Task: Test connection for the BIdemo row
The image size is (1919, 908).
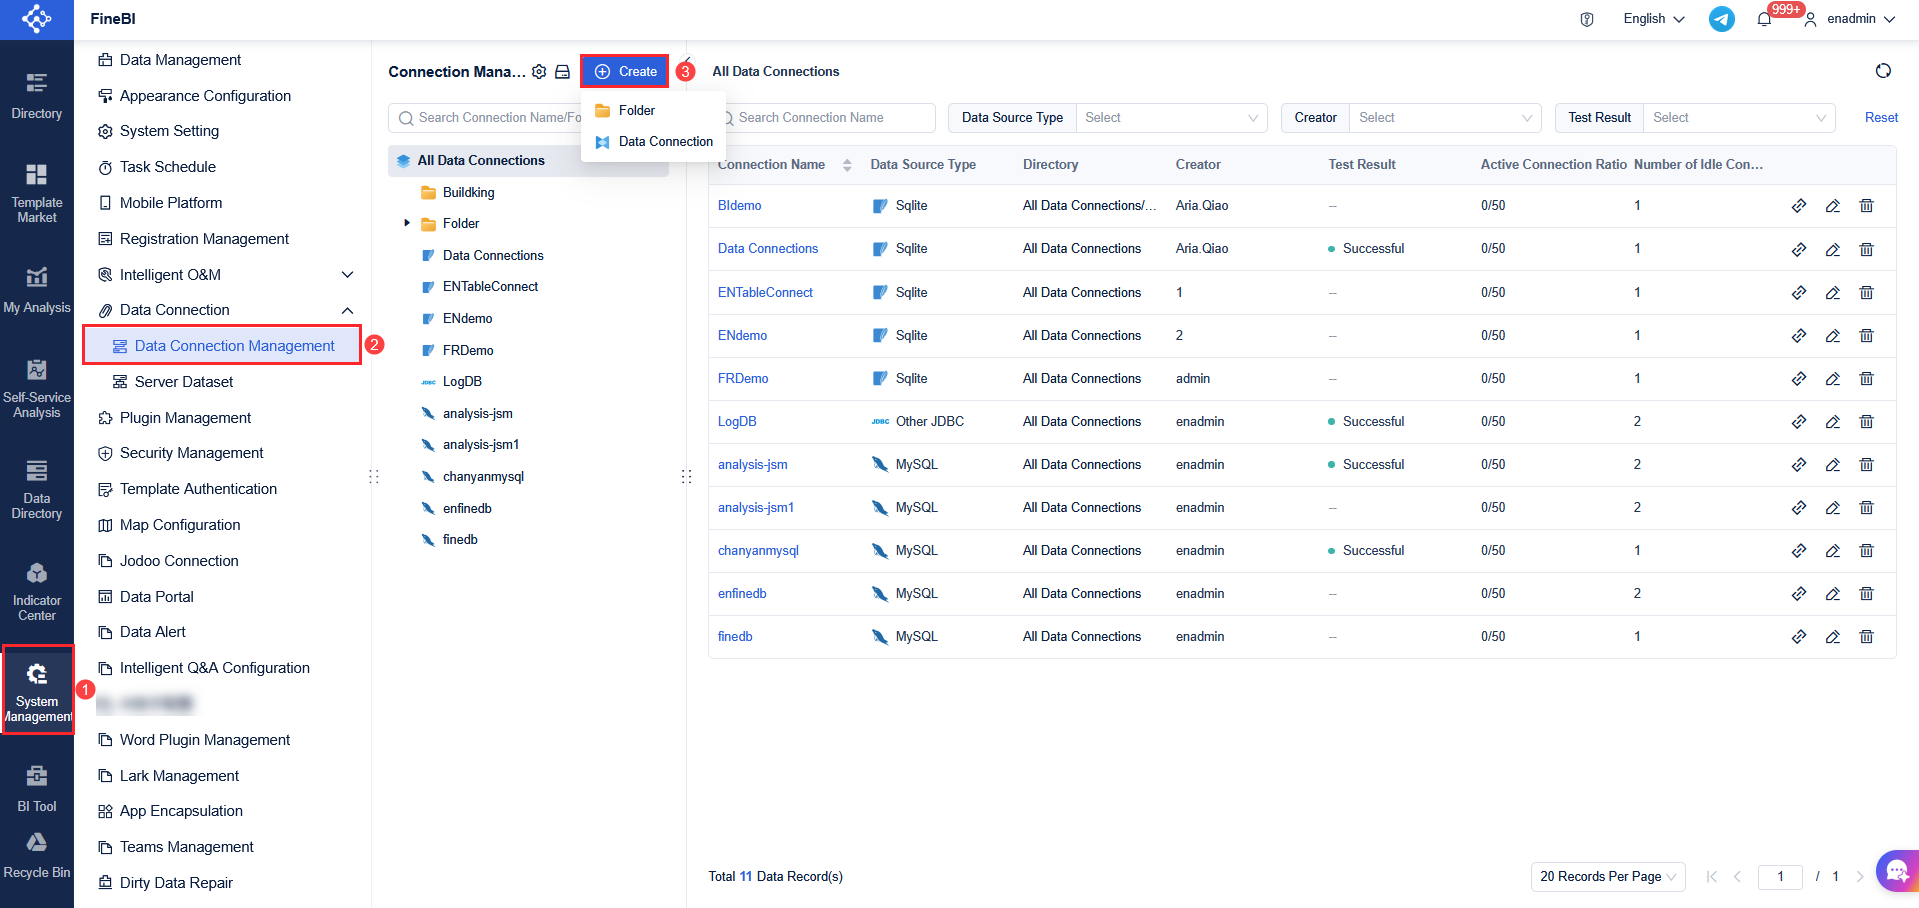Action: (1799, 206)
